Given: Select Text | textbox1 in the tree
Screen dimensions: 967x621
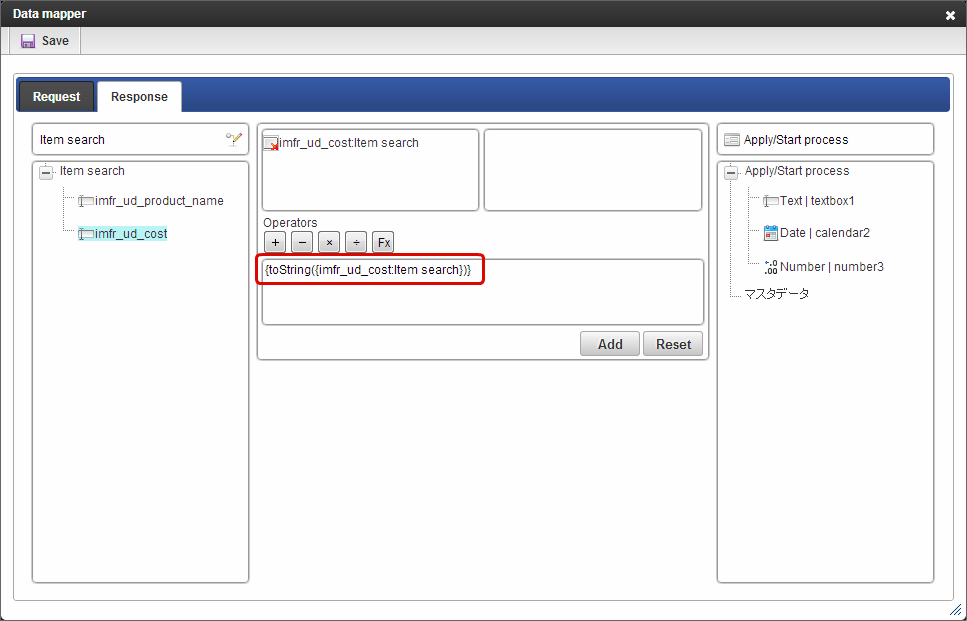Looking at the screenshot, I should click(x=817, y=201).
